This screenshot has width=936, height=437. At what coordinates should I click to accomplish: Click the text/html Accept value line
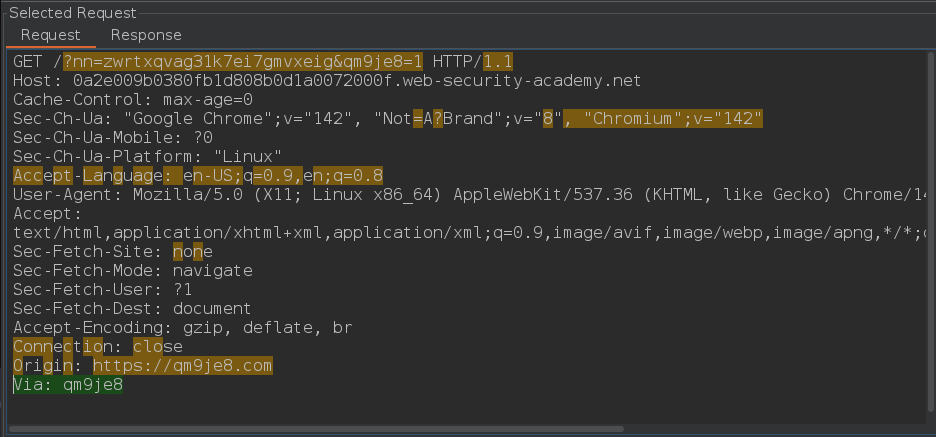pos(400,233)
